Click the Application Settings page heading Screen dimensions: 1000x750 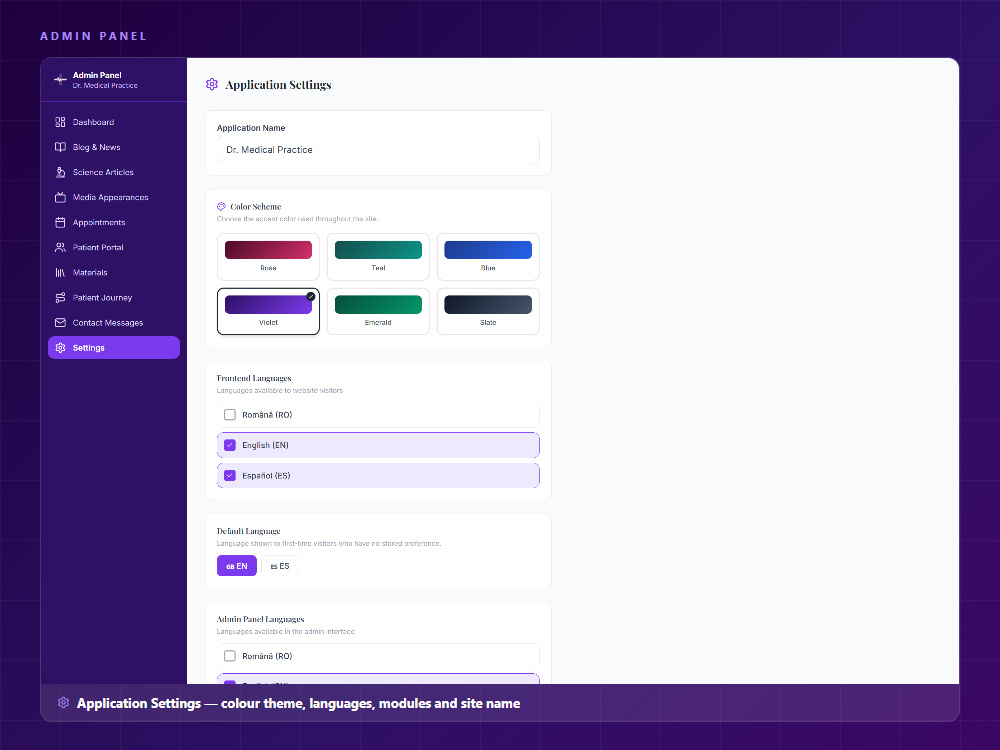(x=278, y=85)
